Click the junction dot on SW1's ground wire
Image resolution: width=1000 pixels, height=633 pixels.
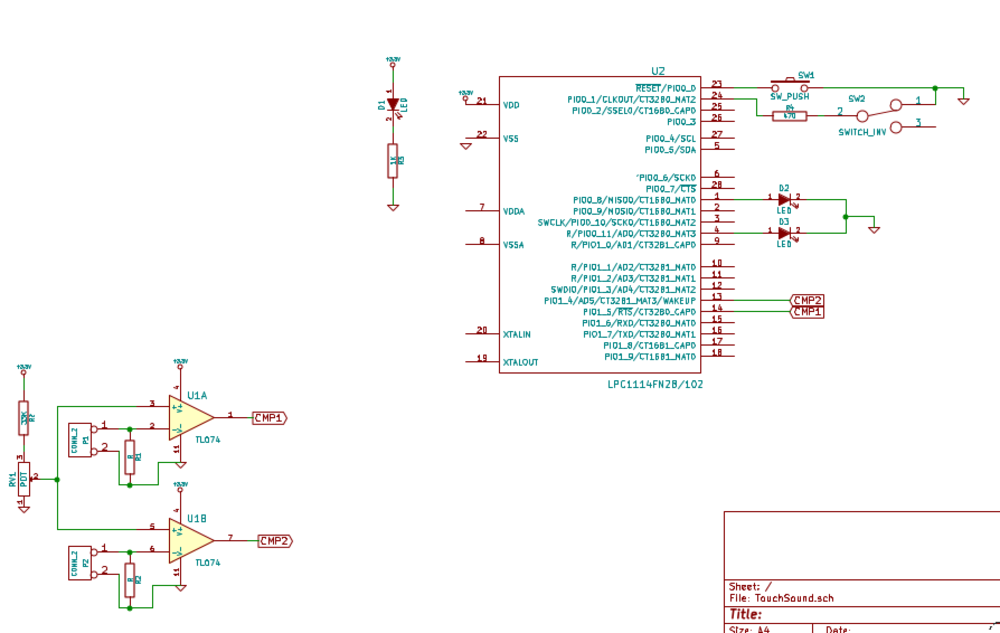click(x=935, y=88)
